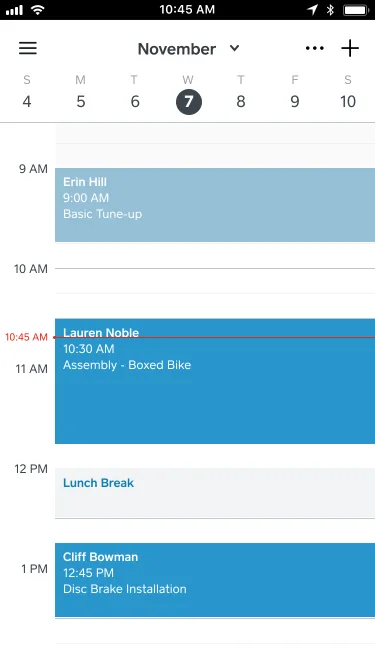Open Erin Hill's Basic Tune-up appointment

pos(215,205)
